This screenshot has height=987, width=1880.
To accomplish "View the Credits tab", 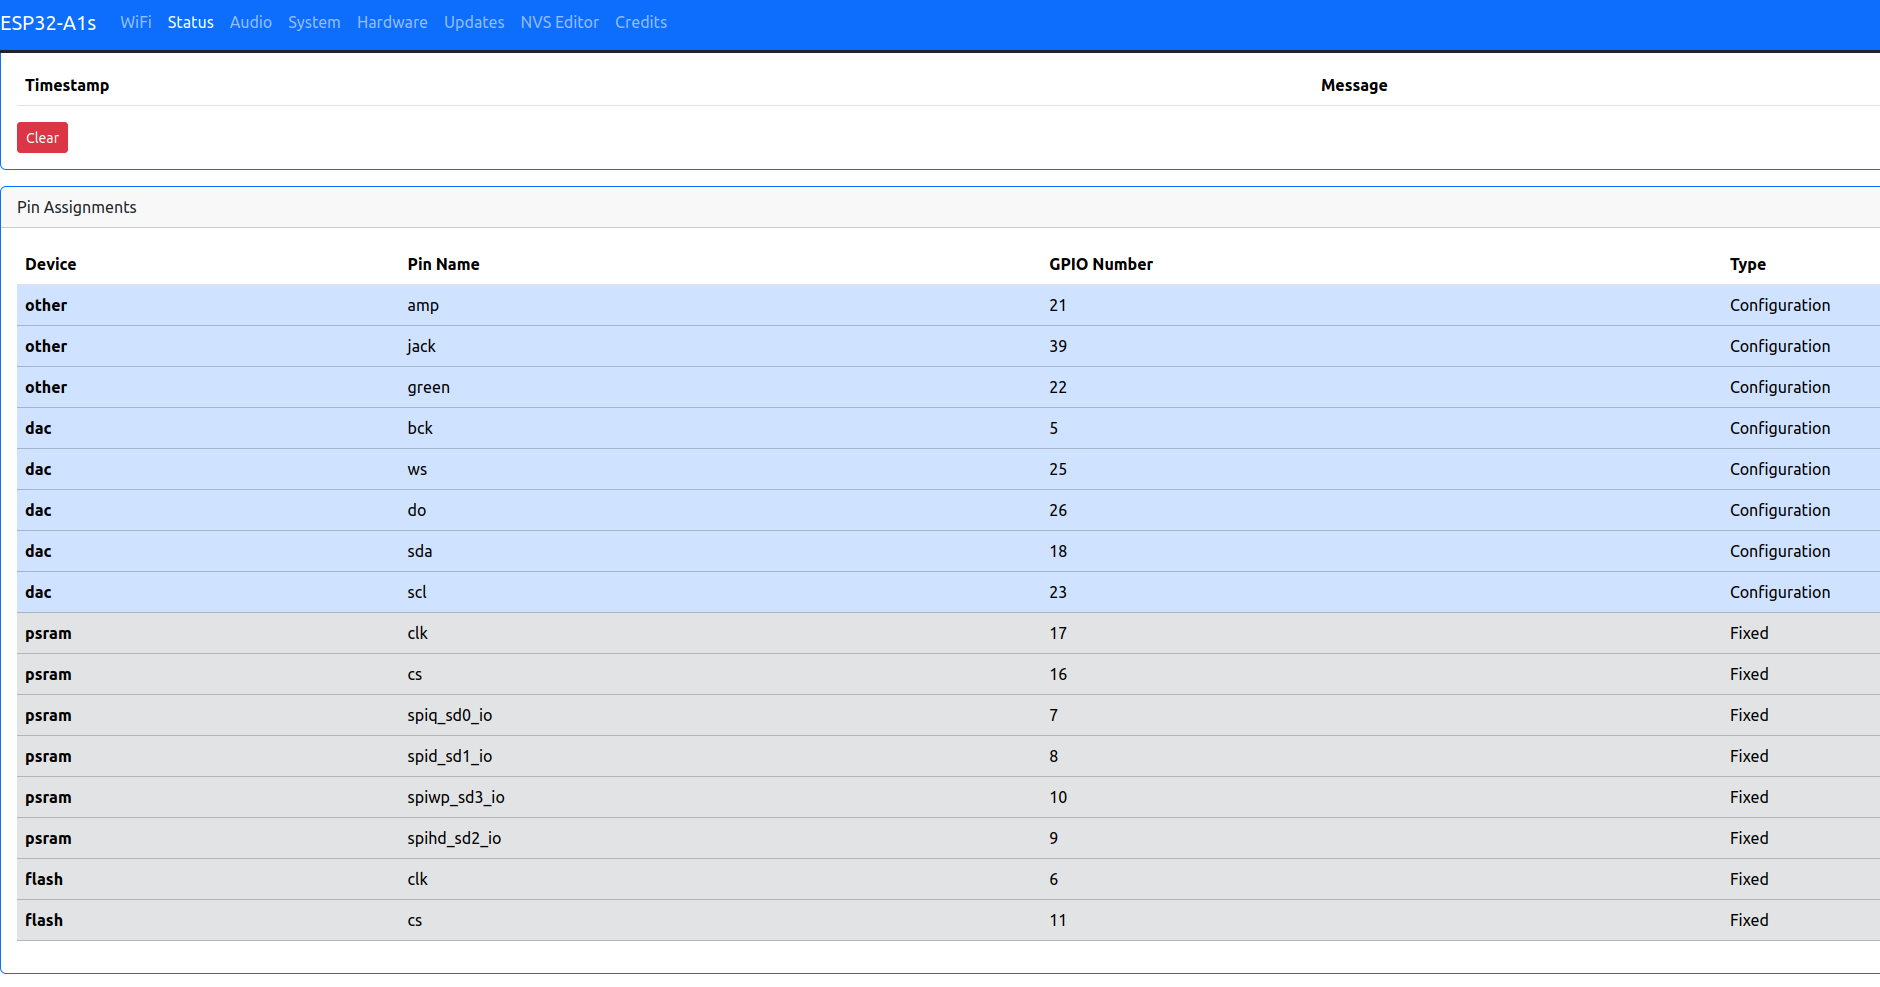I will 640,22.
